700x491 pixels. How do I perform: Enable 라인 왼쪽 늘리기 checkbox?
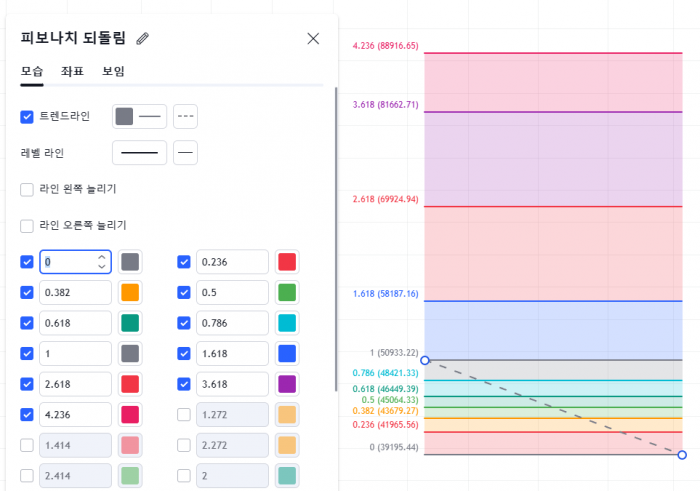27,189
